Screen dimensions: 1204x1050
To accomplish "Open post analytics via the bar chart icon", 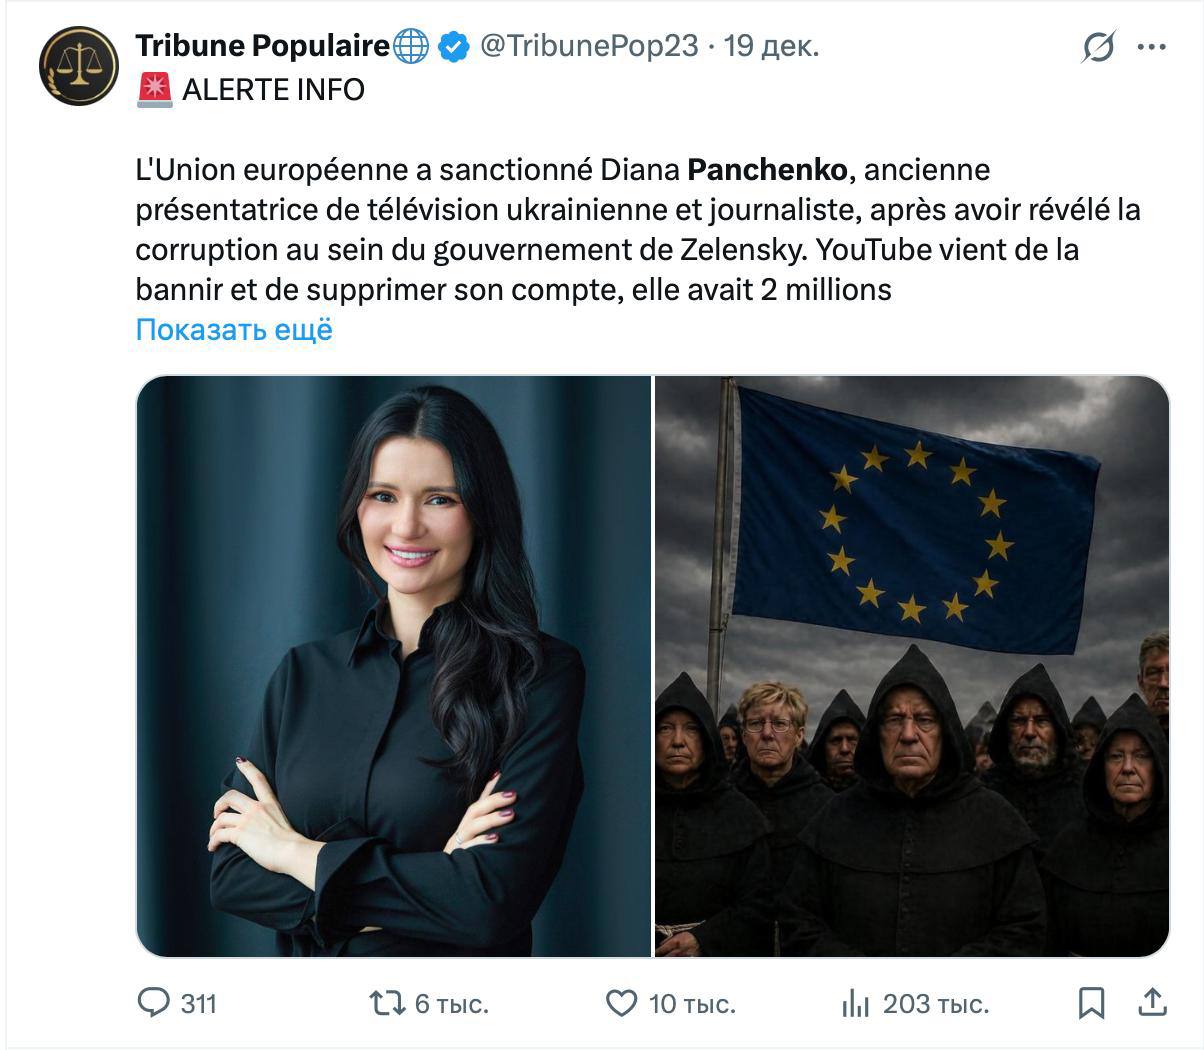I will [x=855, y=1002].
